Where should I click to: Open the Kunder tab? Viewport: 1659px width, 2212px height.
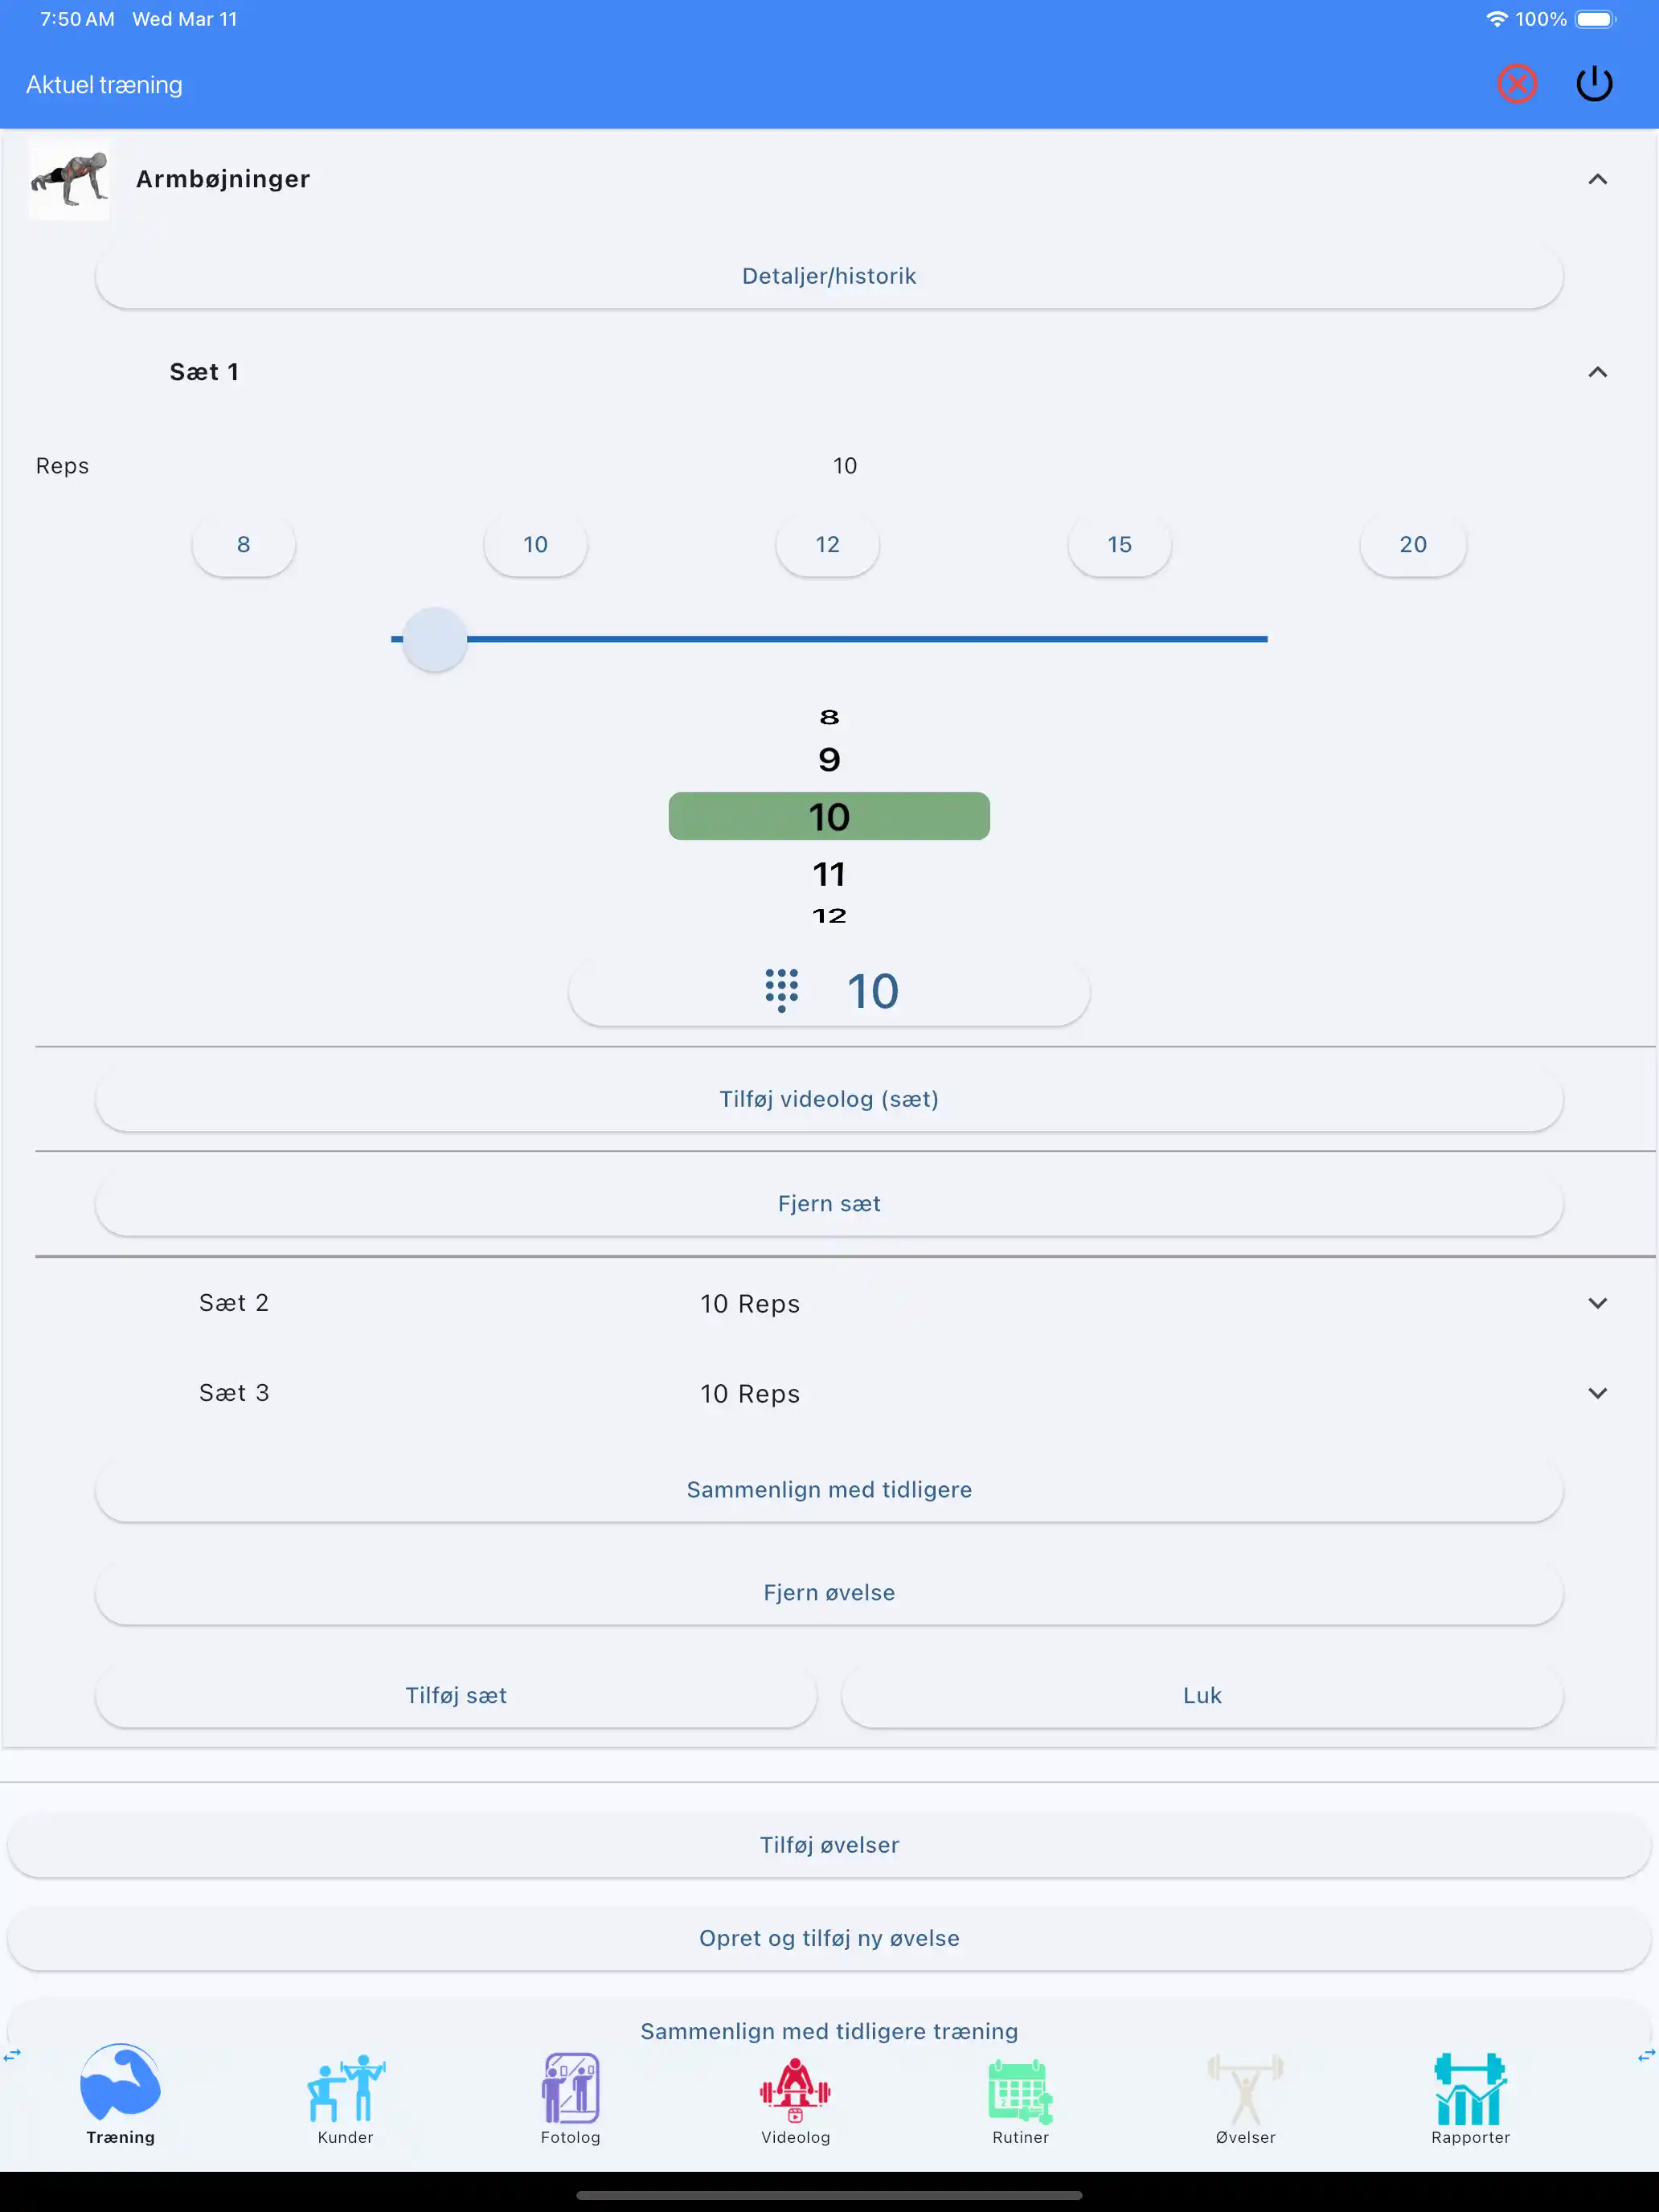point(345,2098)
